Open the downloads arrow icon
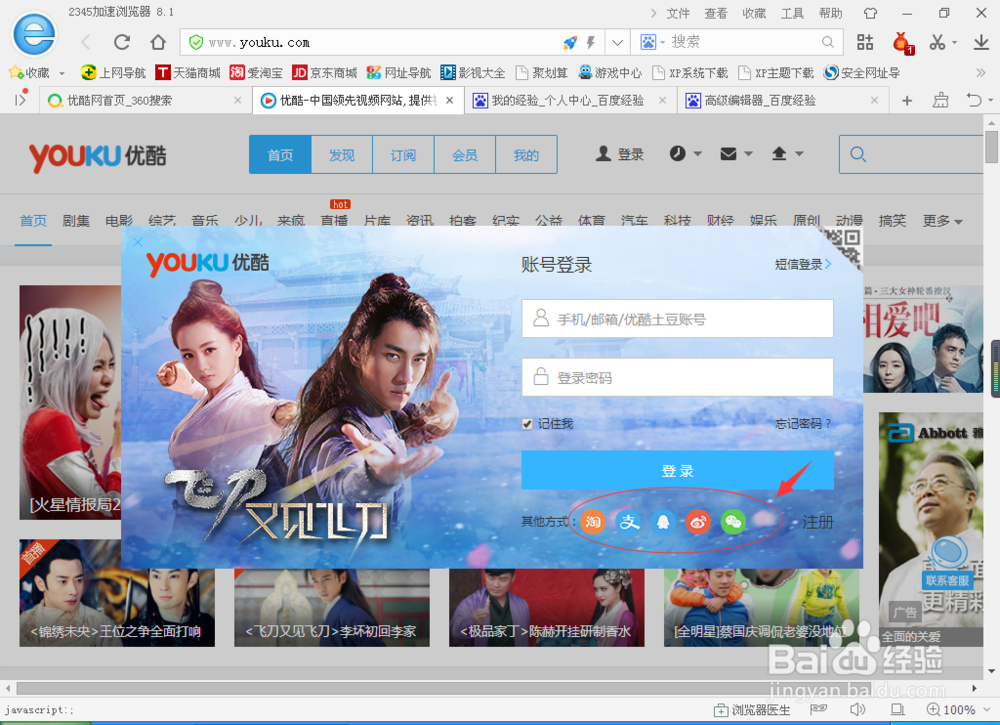The width and height of the screenshot is (1000, 725). (981, 42)
